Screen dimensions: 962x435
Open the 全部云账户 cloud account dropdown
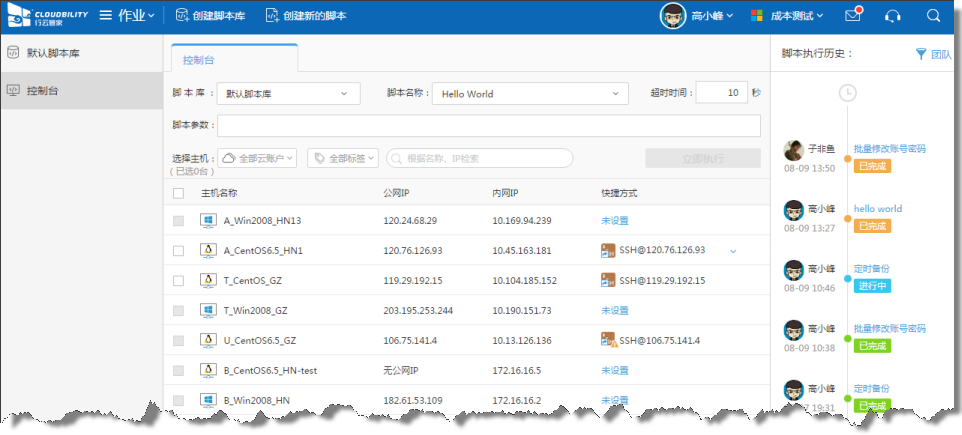pyautogui.click(x=257, y=158)
